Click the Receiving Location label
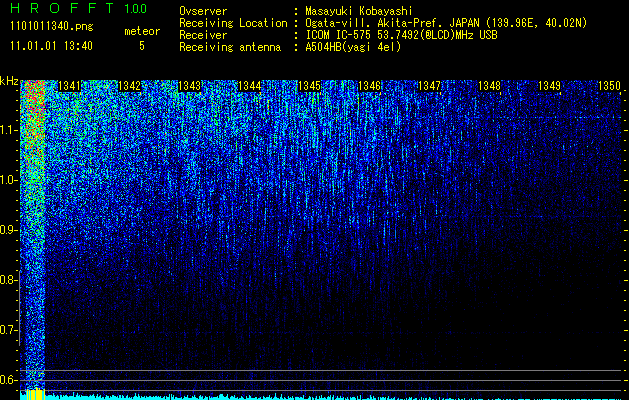629x400 pixels. 233,23
